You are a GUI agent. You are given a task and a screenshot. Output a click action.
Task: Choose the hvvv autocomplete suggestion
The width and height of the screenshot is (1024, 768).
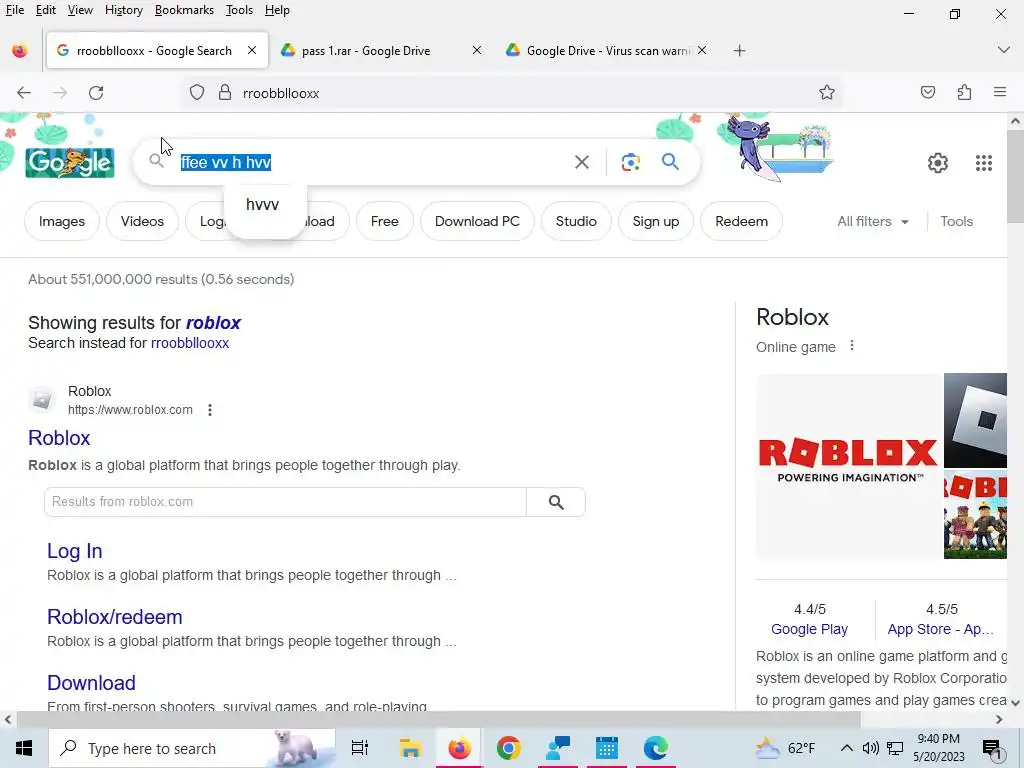[x=263, y=204]
